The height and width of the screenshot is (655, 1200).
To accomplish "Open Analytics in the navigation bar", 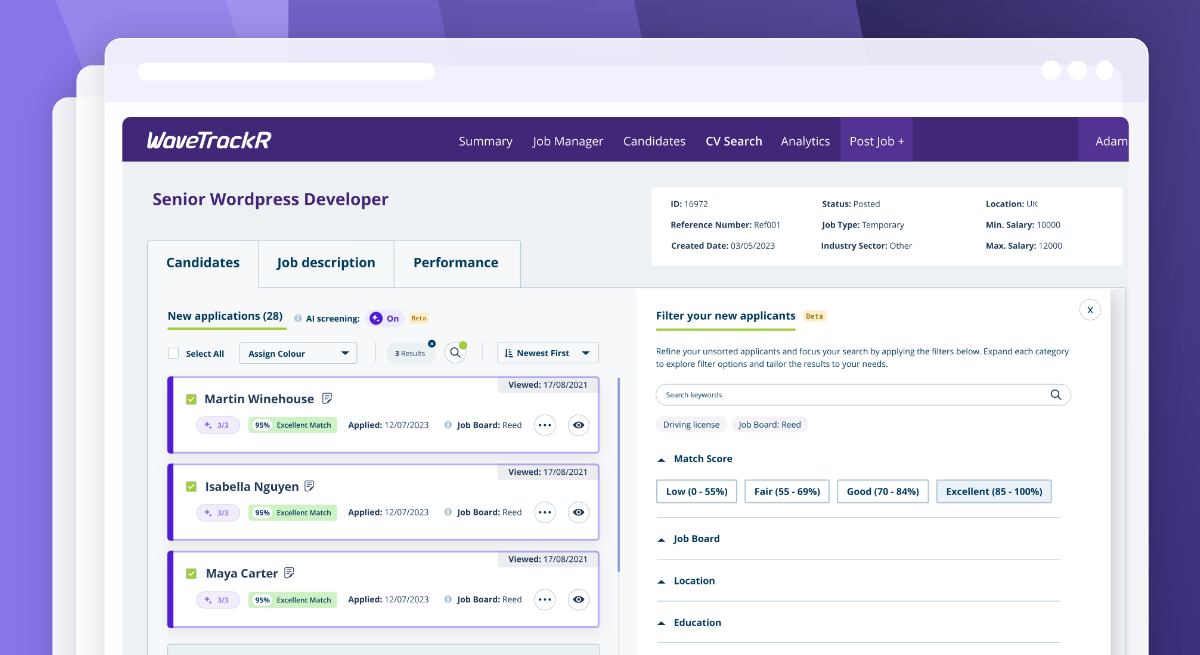I will [805, 141].
